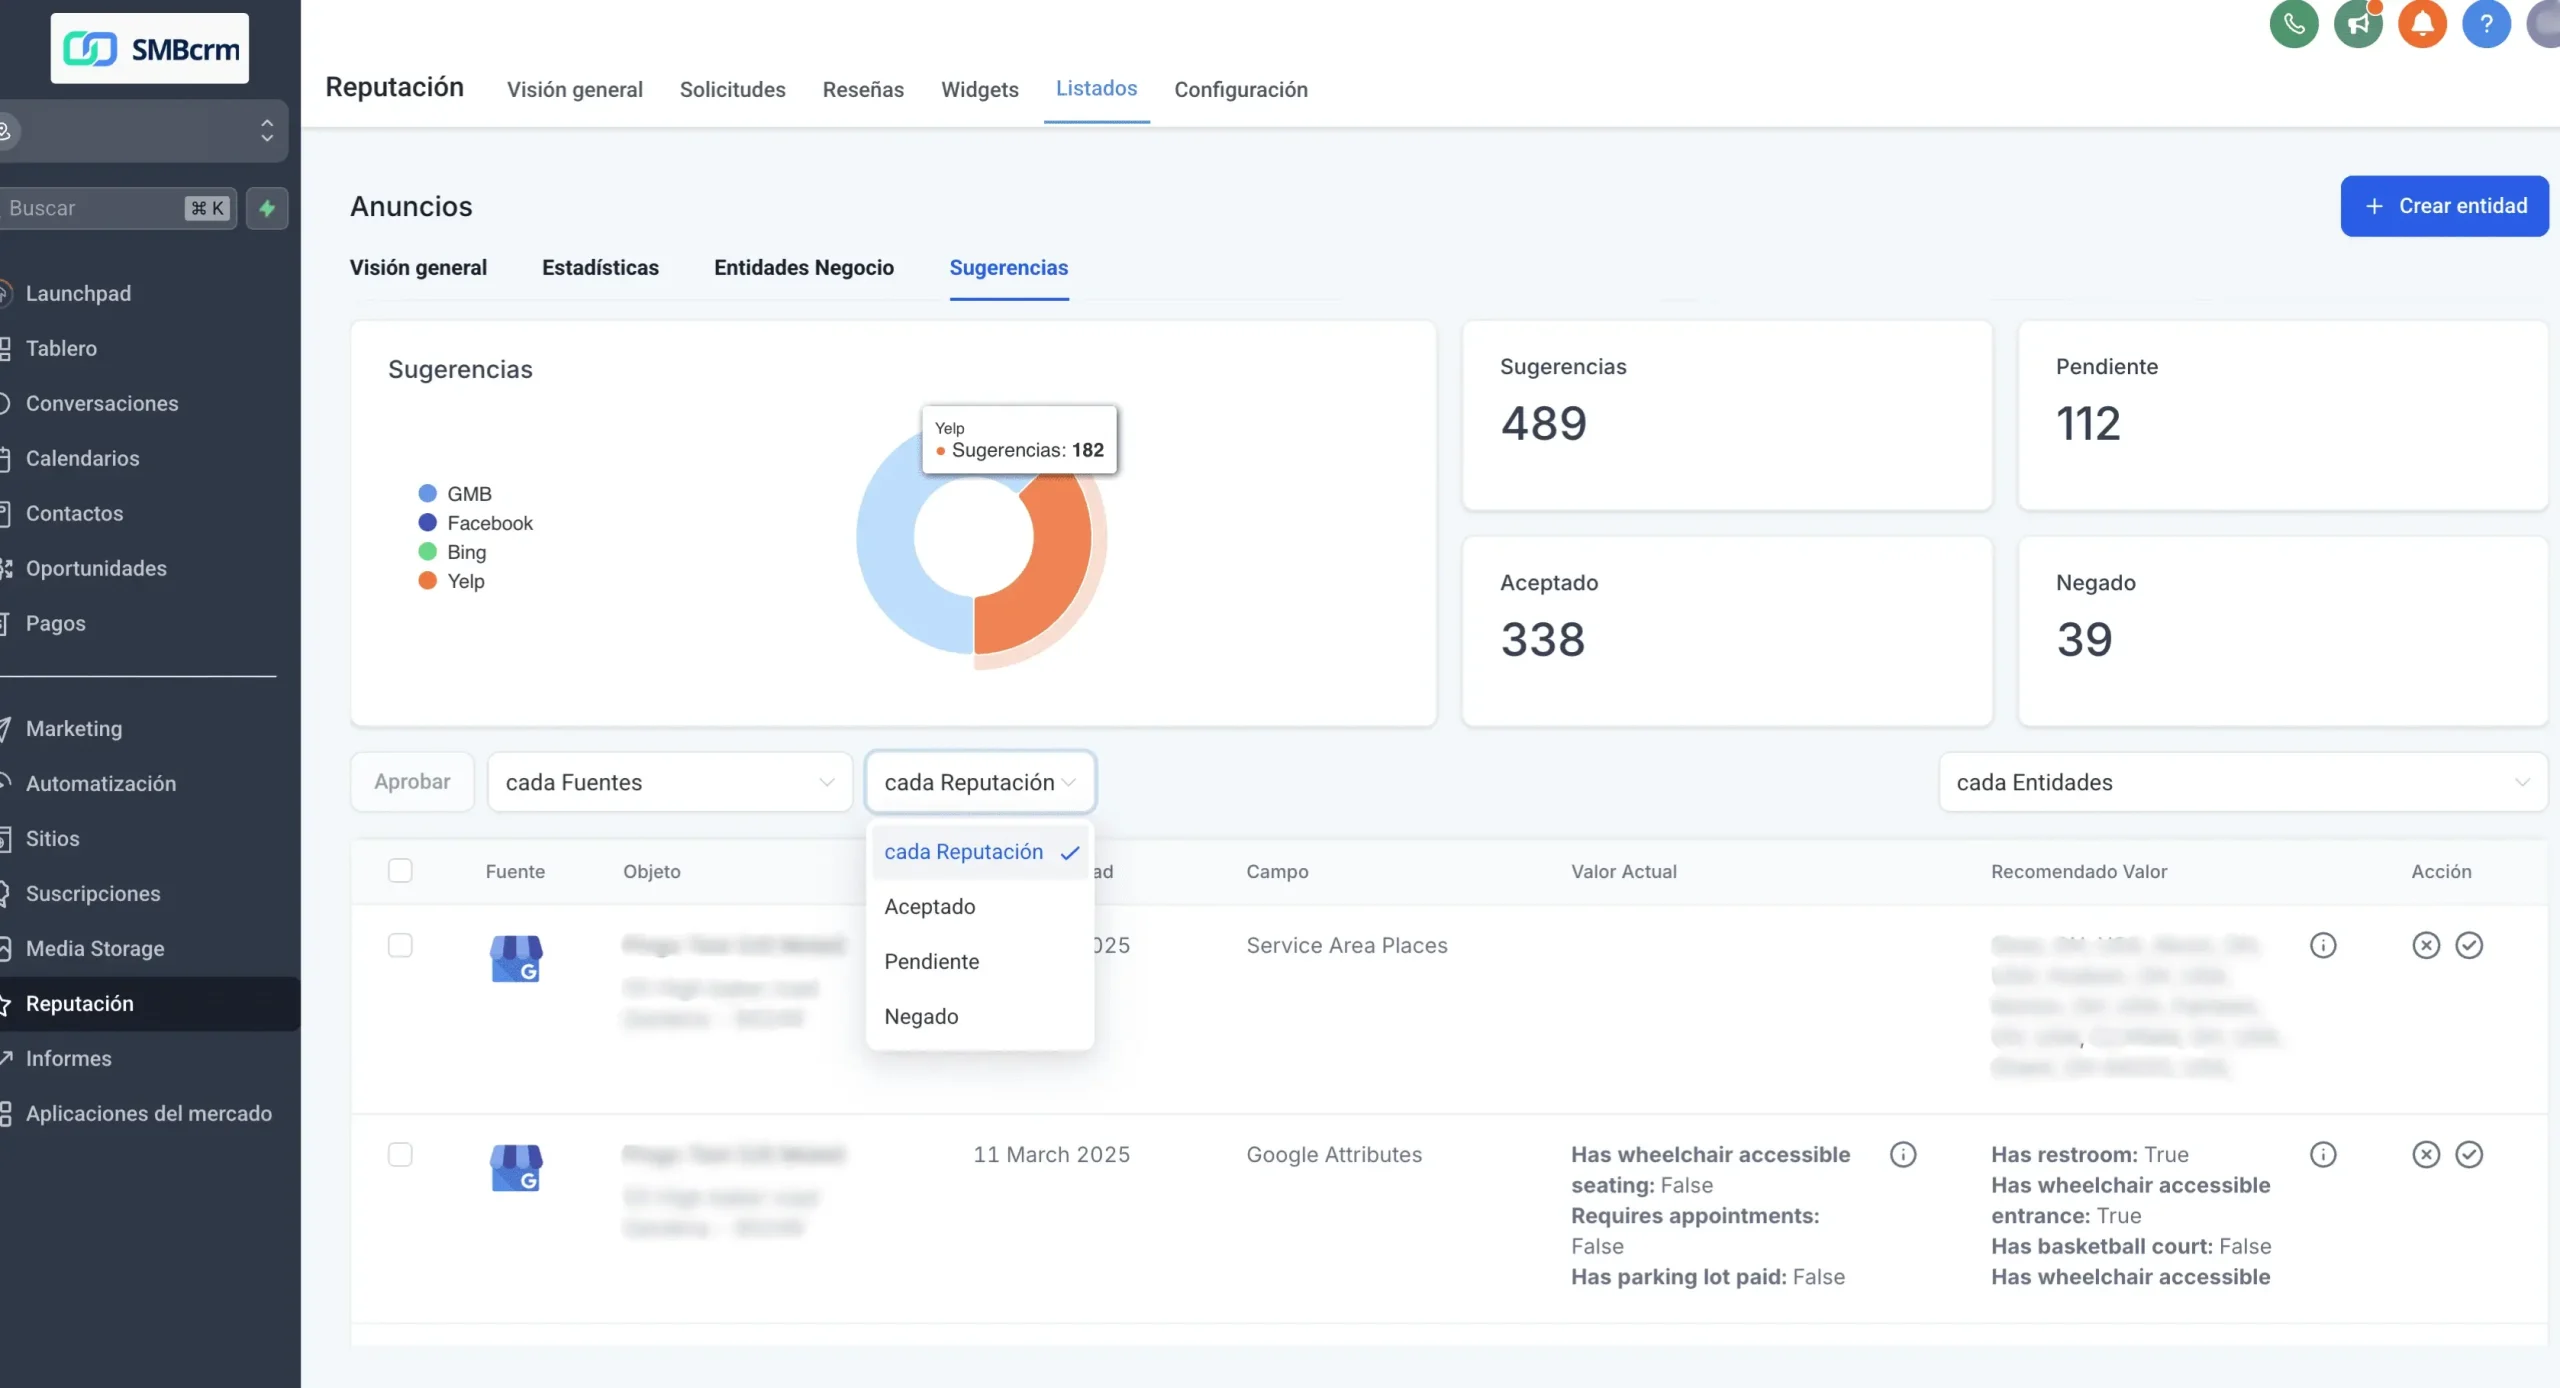Click the green phone call icon
The width and height of the screenshot is (2560, 1388).
click(2294, 24)
